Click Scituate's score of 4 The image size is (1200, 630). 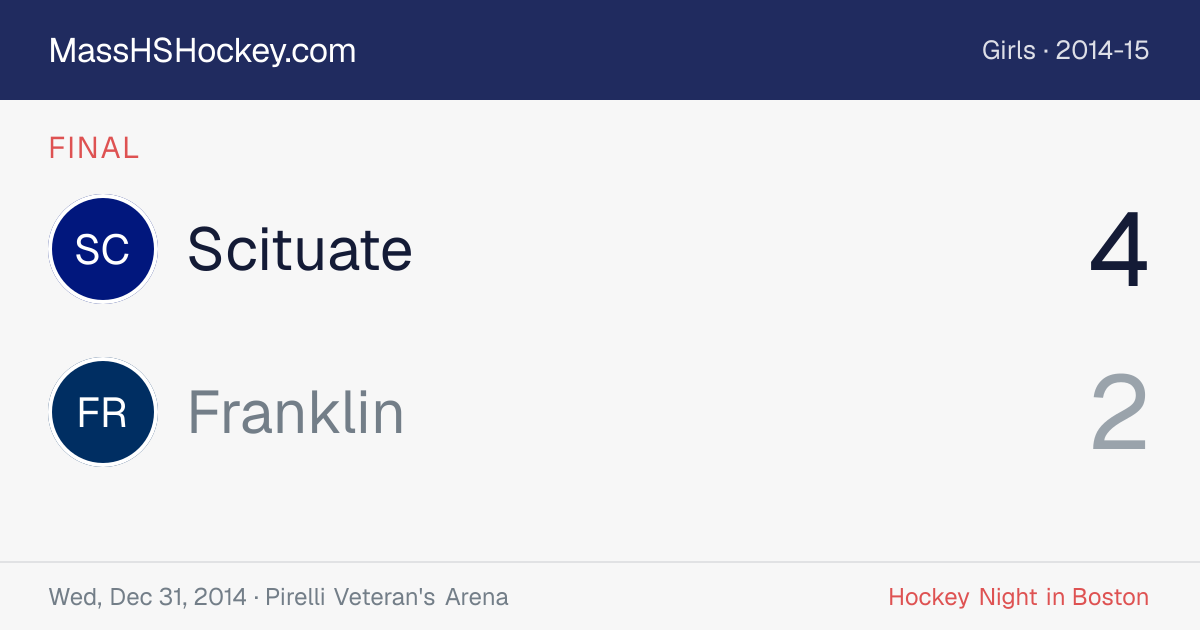coord(1119,250)
